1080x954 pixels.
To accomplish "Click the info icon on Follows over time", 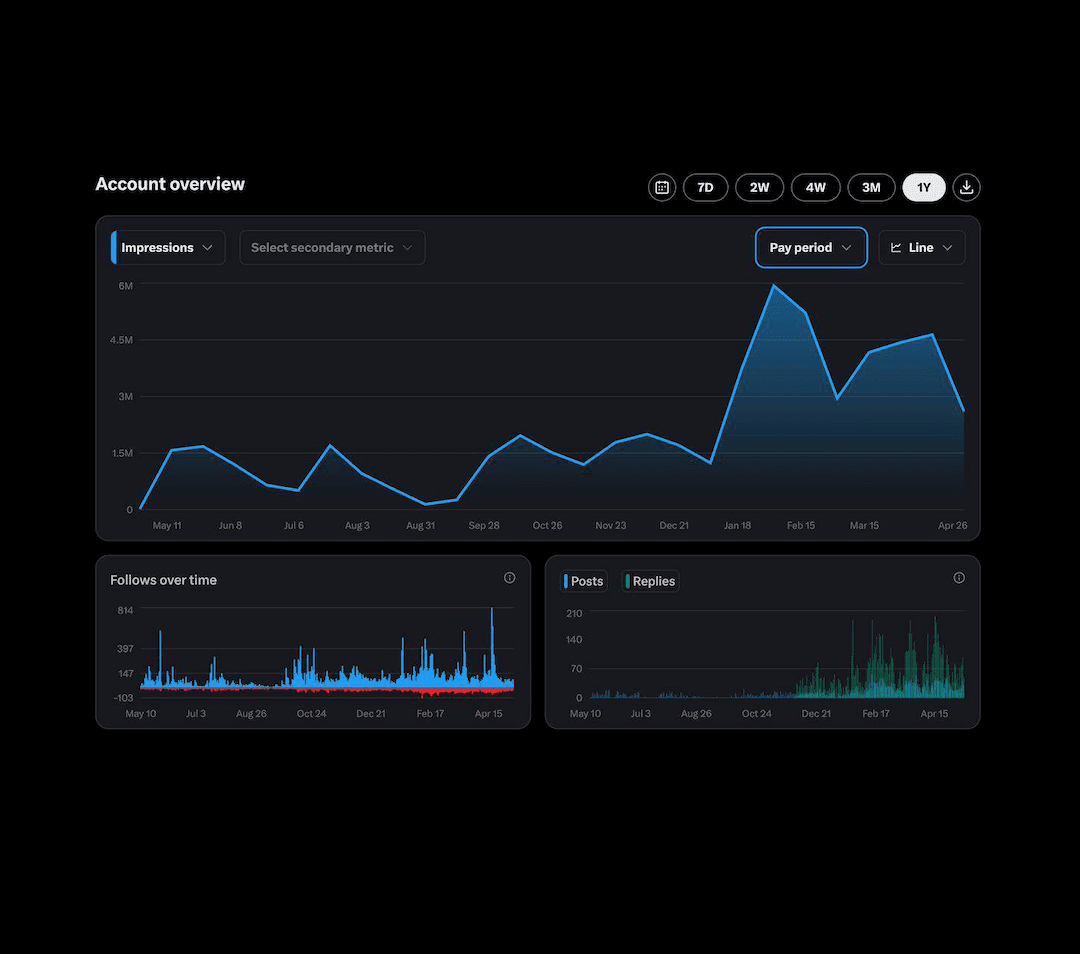I will 510,577.
